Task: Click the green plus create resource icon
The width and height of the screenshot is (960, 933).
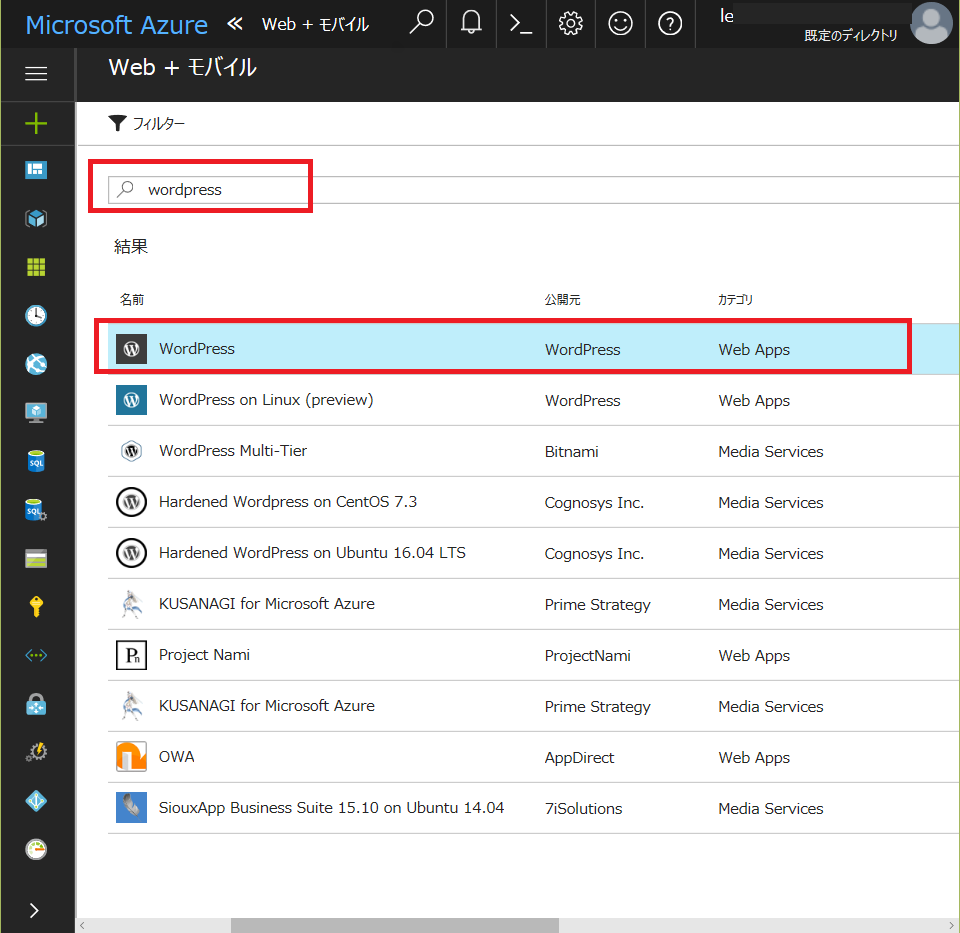Action: (36, 123)
